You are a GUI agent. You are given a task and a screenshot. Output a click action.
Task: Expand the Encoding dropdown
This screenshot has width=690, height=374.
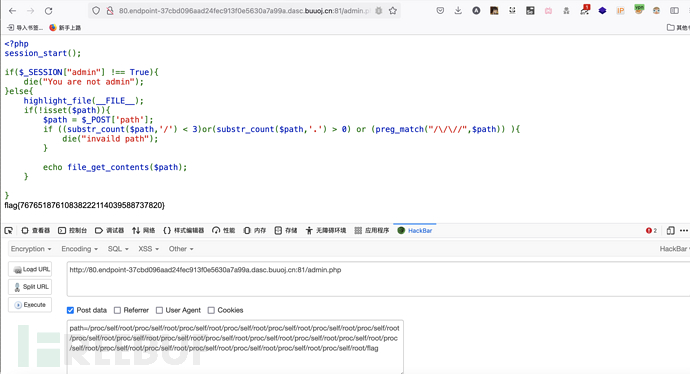click(x=80, y=249)
